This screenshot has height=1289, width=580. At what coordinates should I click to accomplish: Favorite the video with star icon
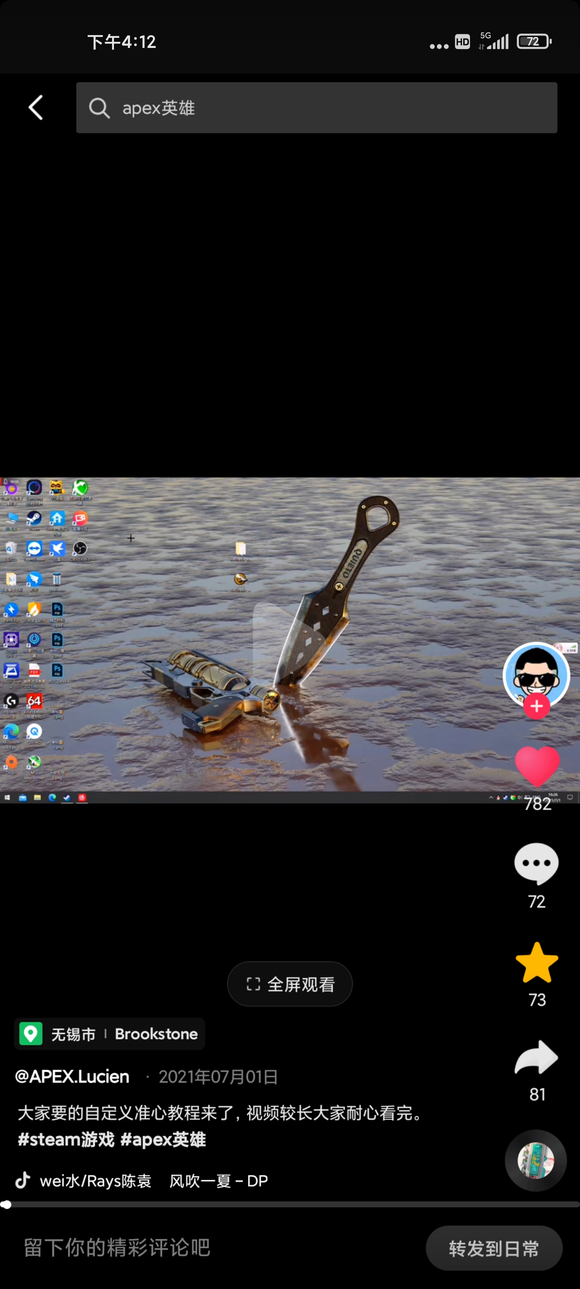coord(537,962)
